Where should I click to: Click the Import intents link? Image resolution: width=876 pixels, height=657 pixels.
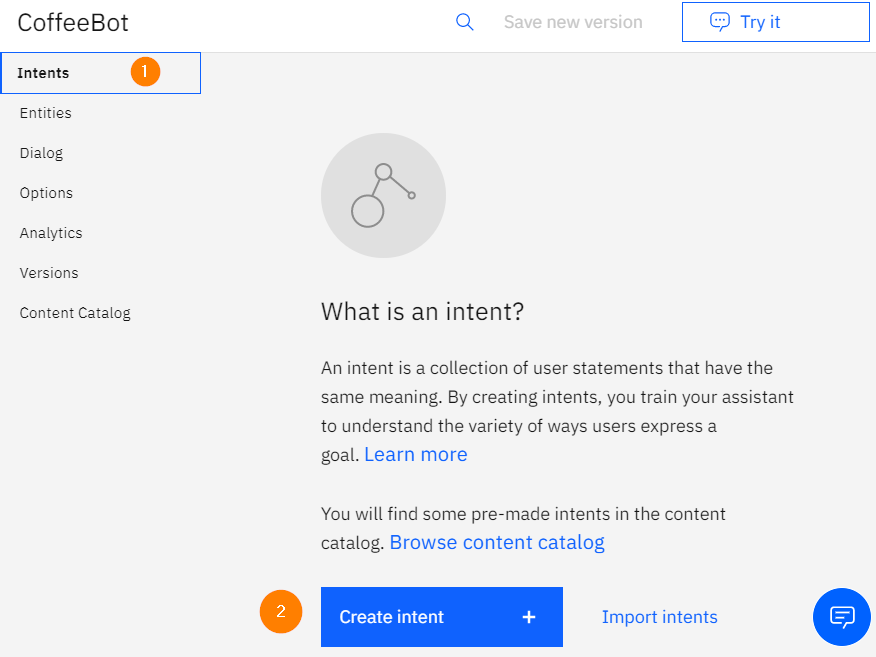[660, 617]
